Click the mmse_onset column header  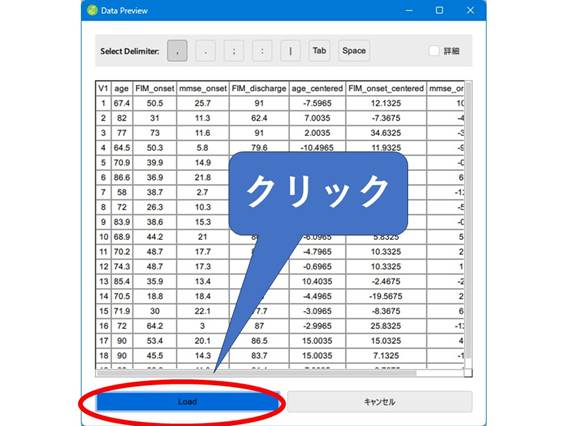[x=203, y=89]
